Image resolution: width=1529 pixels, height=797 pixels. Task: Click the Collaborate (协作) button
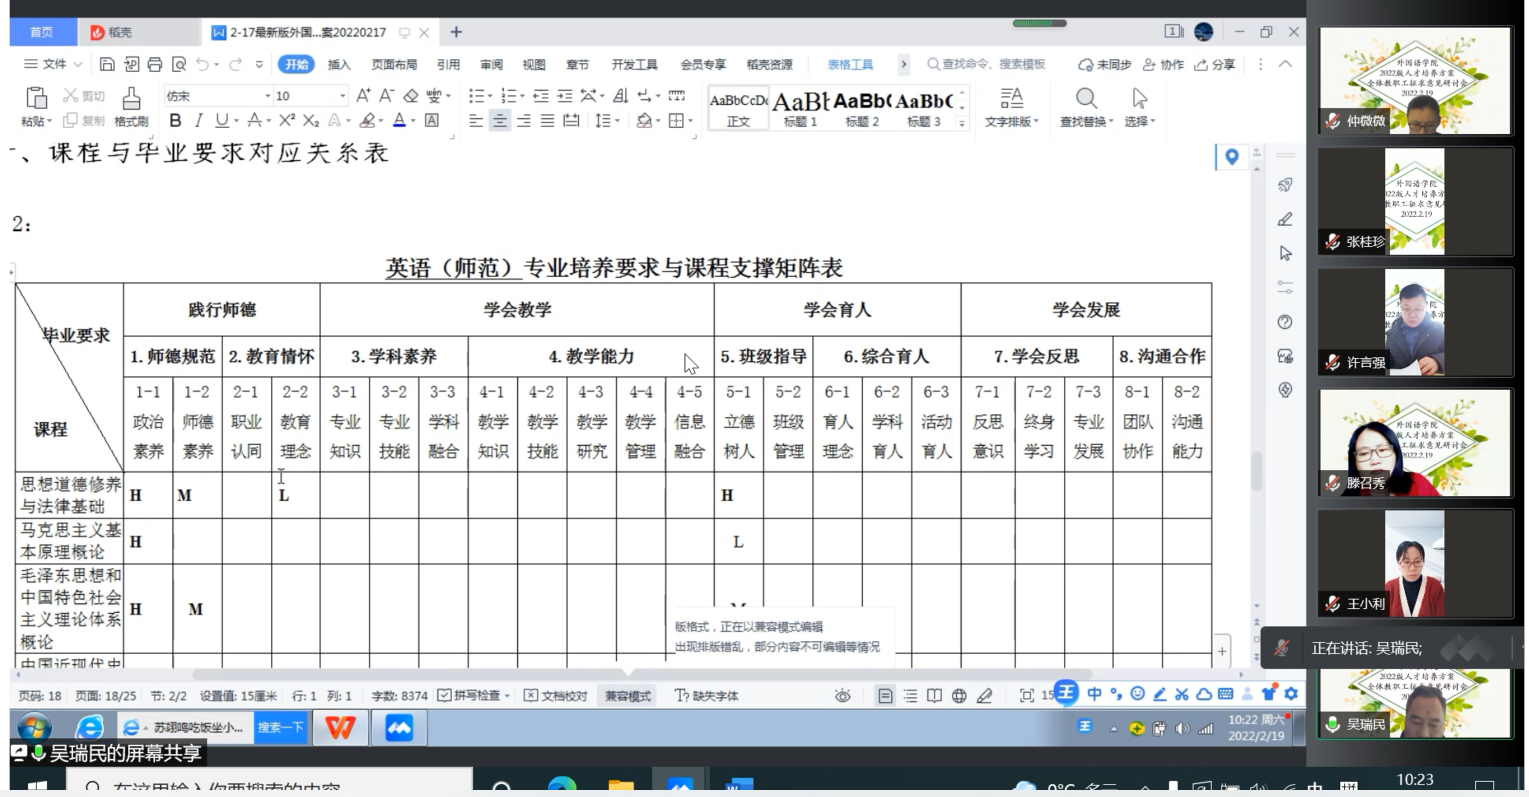click(1163, 64)
